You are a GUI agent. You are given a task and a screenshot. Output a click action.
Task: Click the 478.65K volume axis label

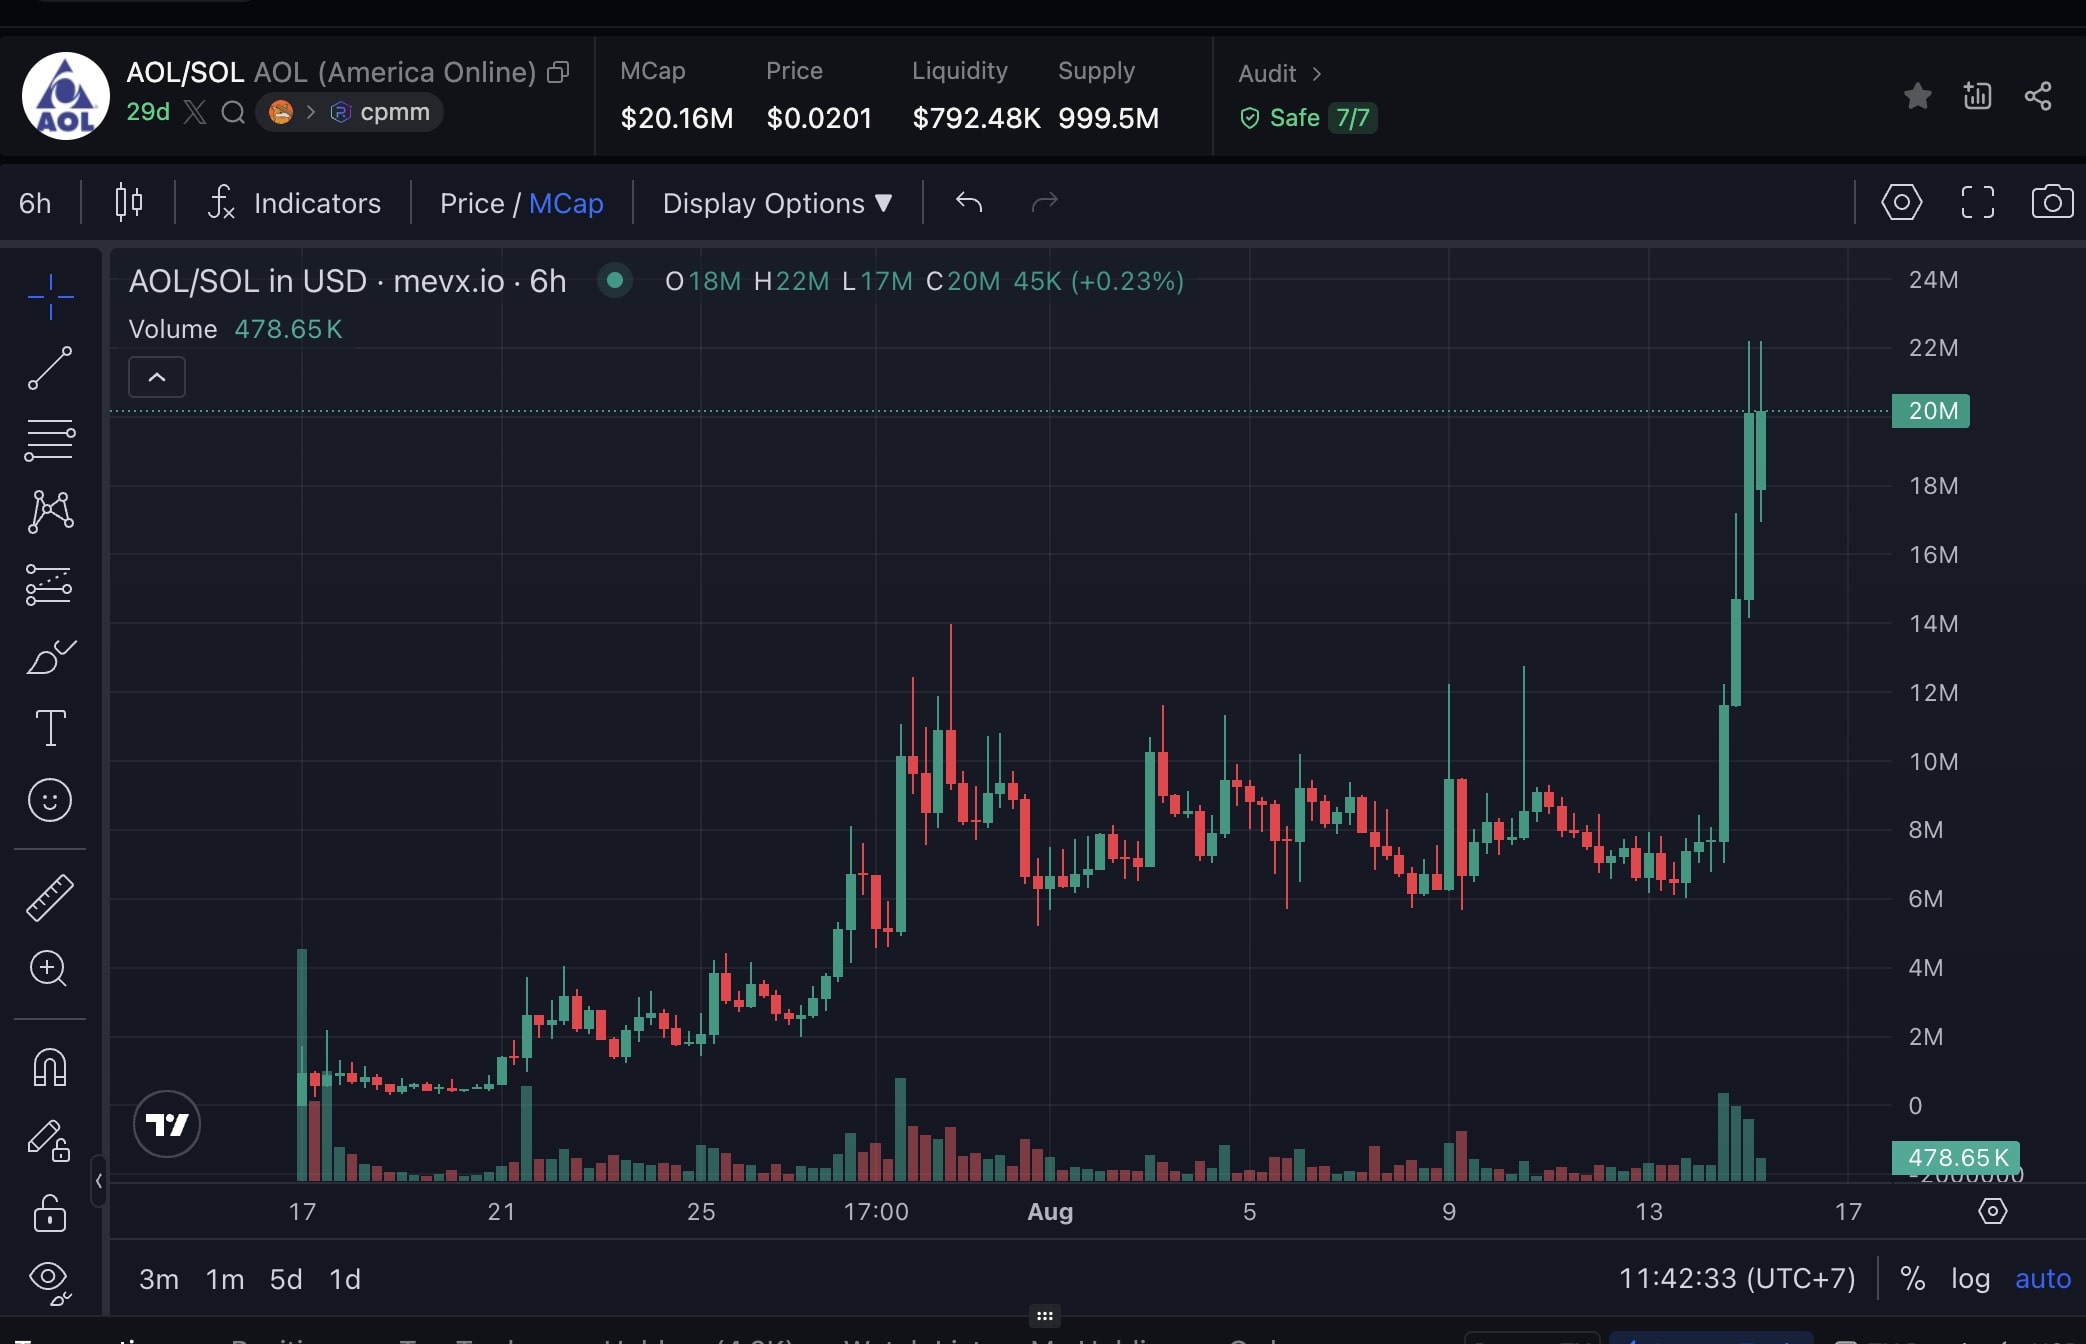[x=1956, y=1158]
